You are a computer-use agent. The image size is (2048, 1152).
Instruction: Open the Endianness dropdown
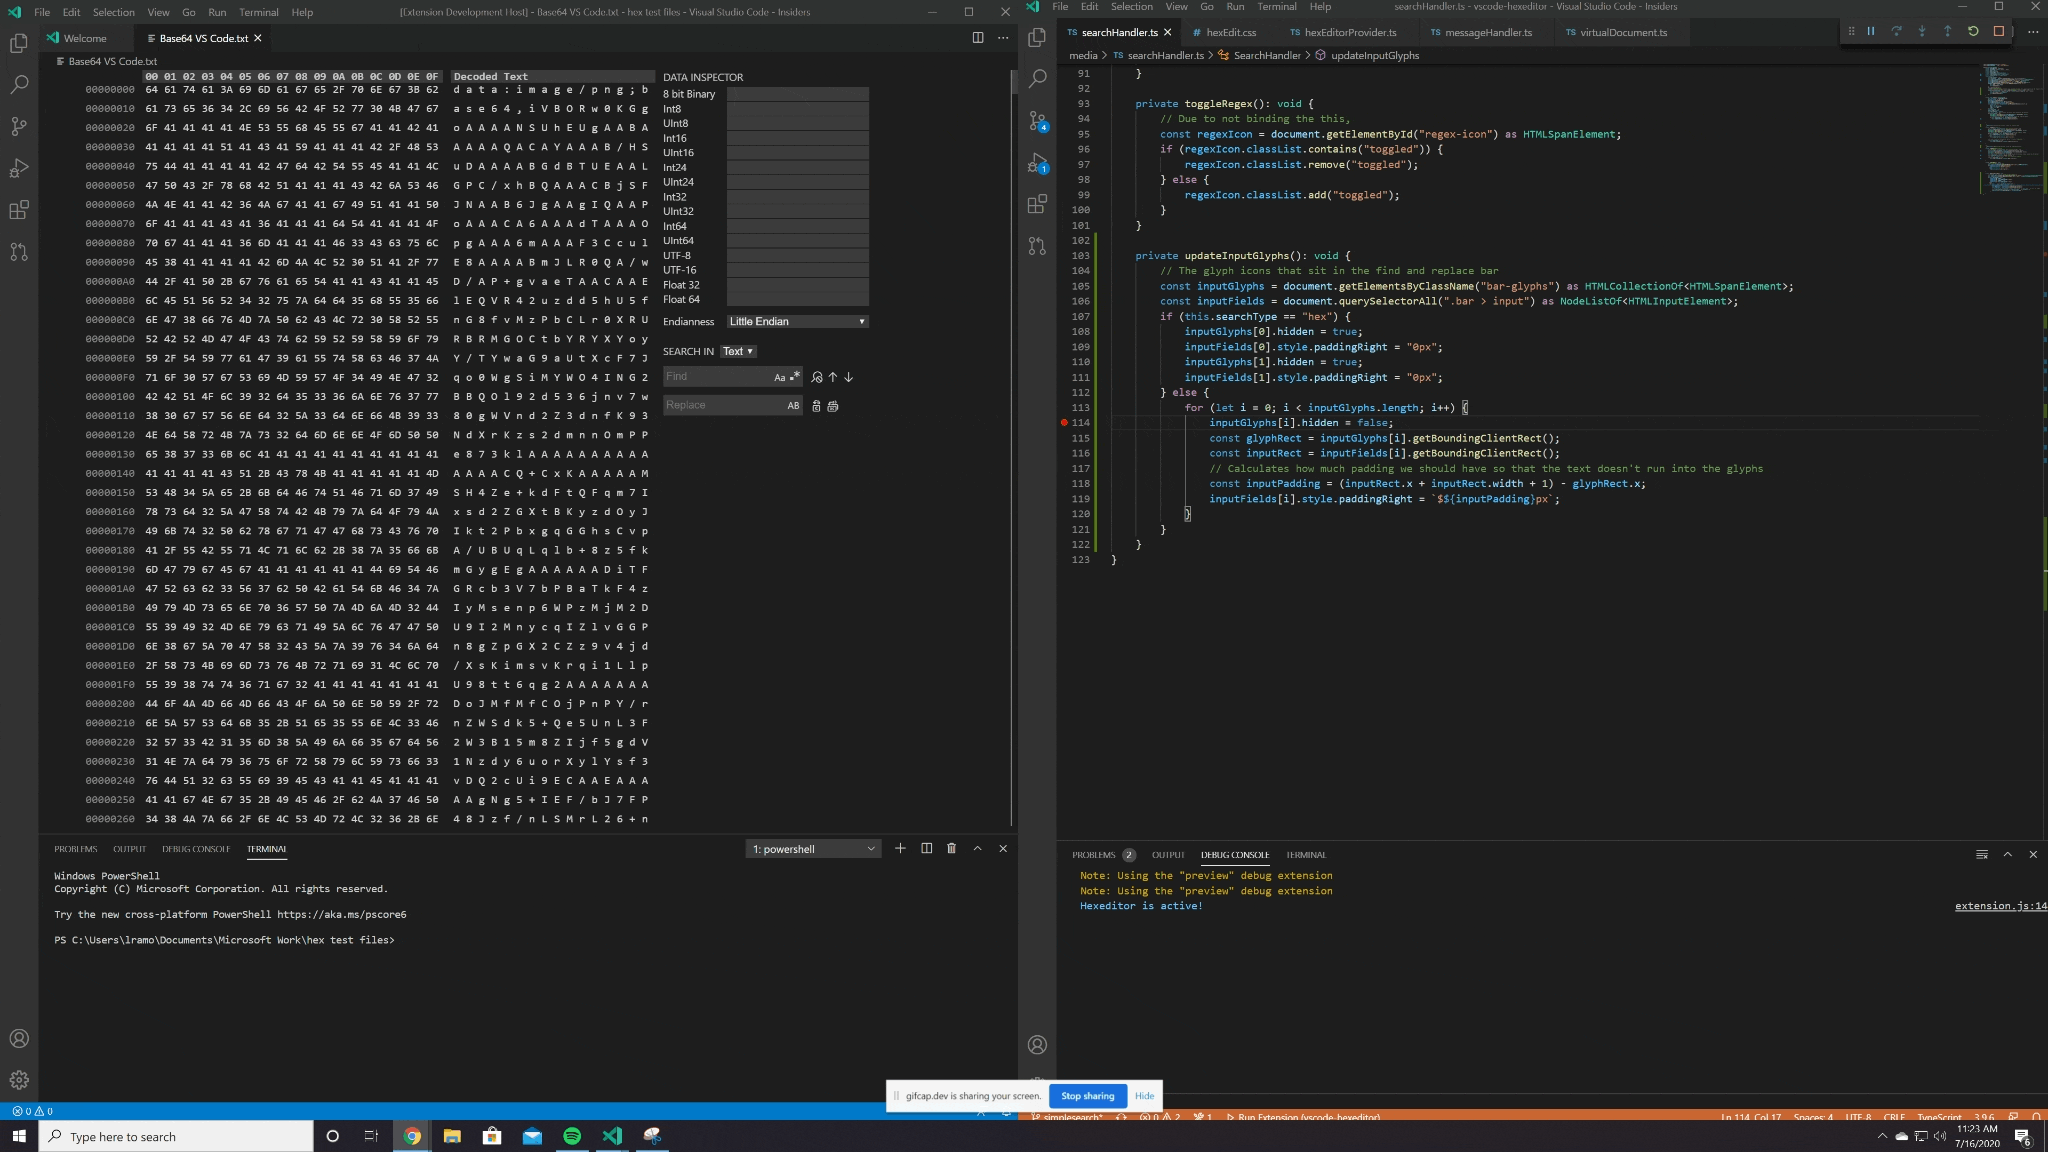pos(797,321)
